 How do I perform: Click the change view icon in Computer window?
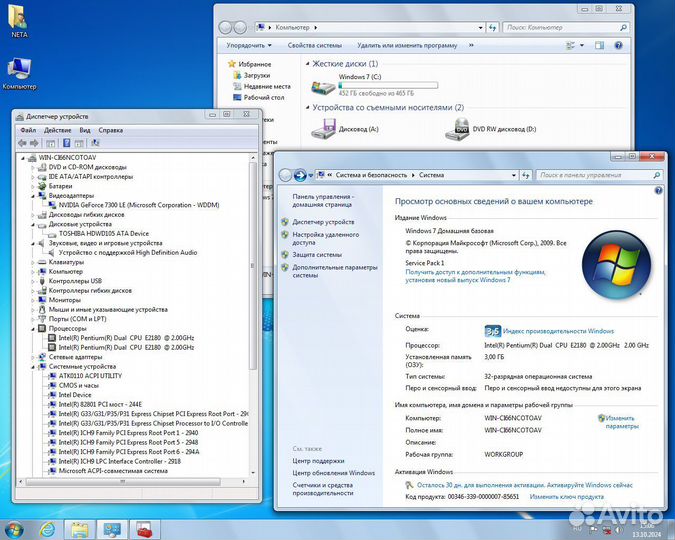570,45
